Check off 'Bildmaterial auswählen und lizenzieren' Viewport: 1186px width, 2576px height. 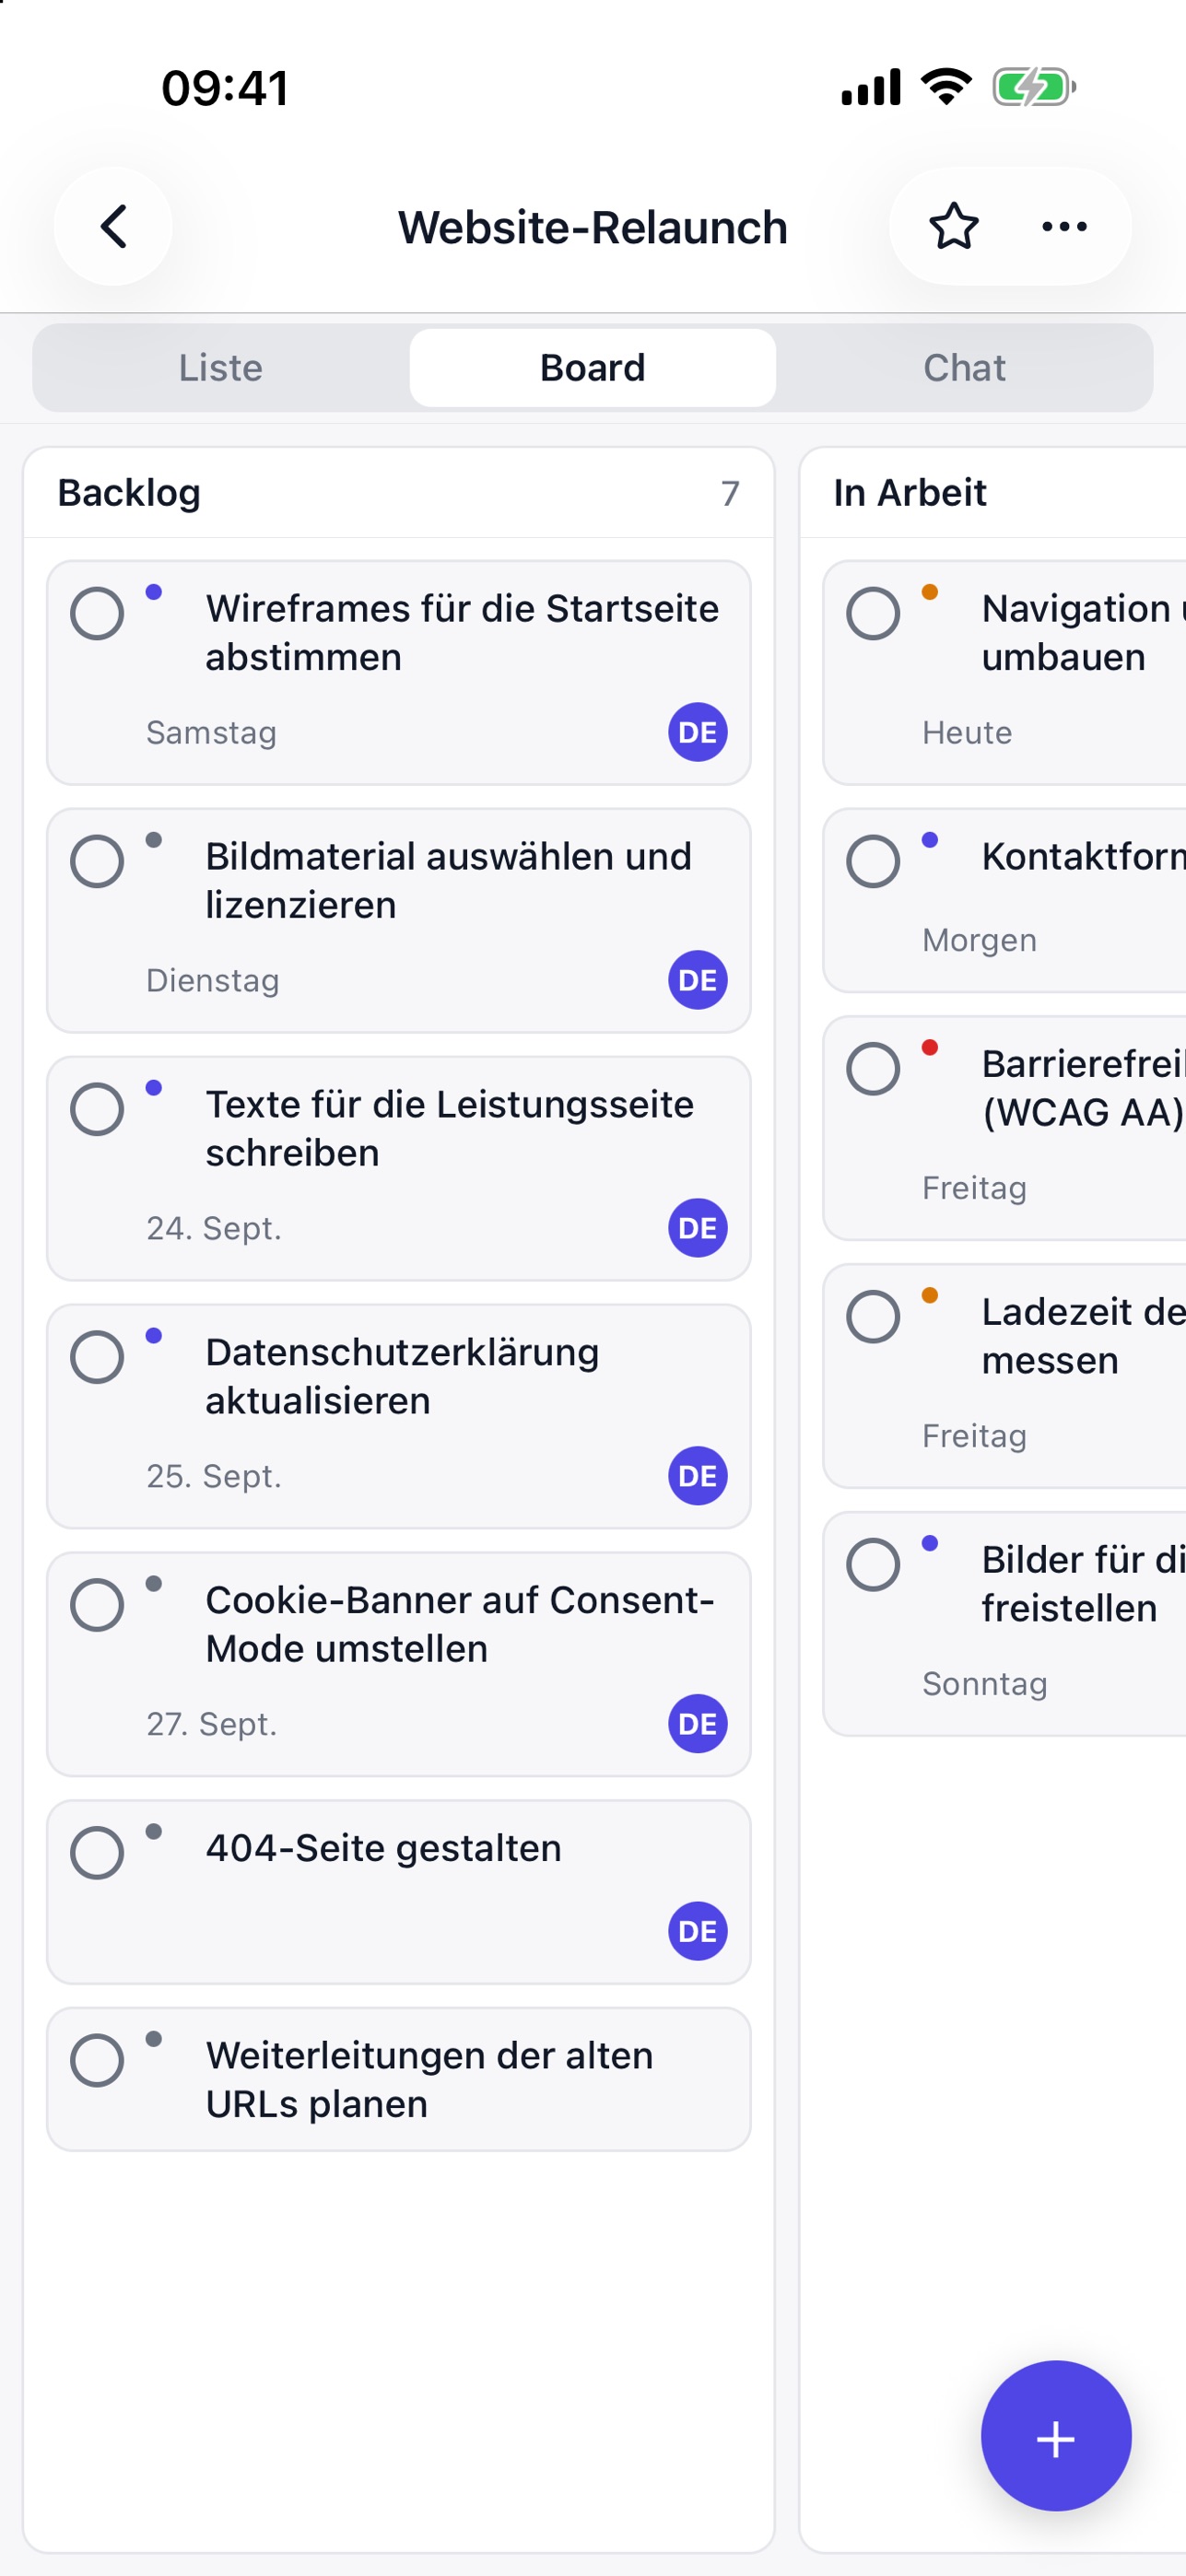[97, 861]
